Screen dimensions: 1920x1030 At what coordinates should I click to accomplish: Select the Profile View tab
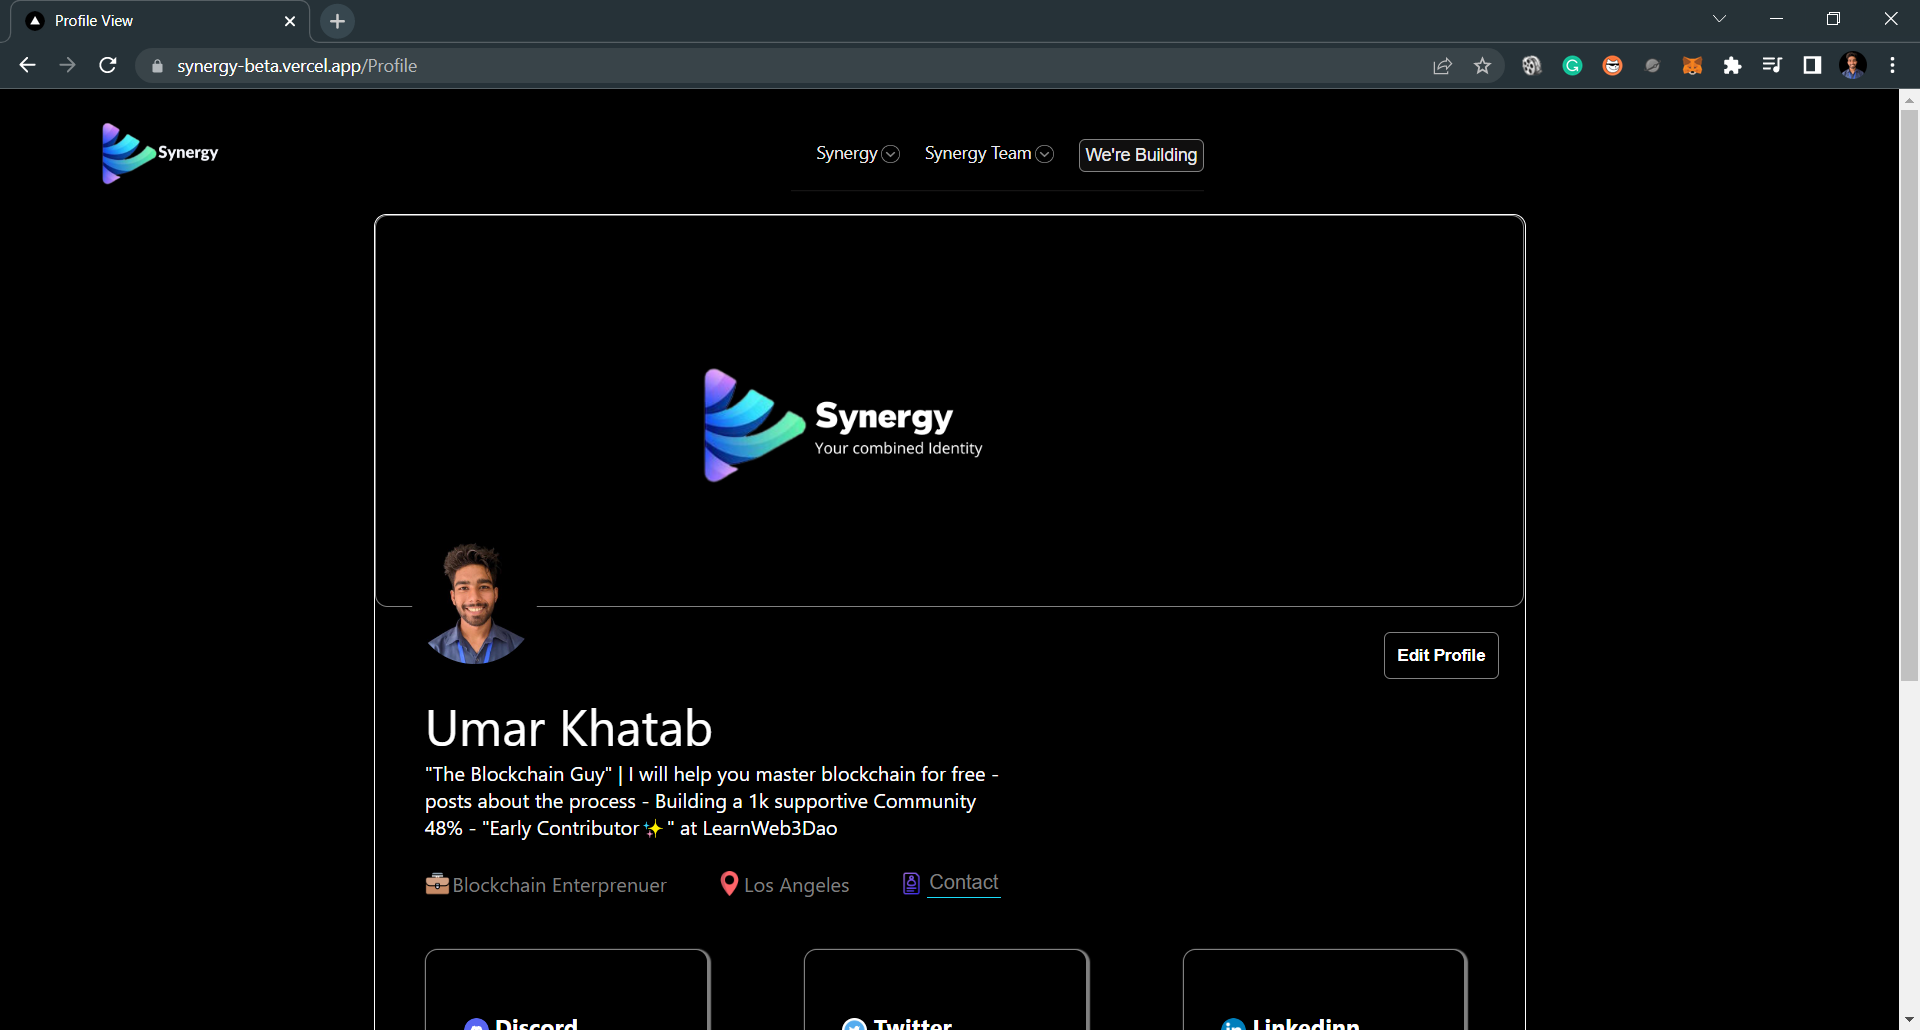pyautogui.click(x=160, y=21)
